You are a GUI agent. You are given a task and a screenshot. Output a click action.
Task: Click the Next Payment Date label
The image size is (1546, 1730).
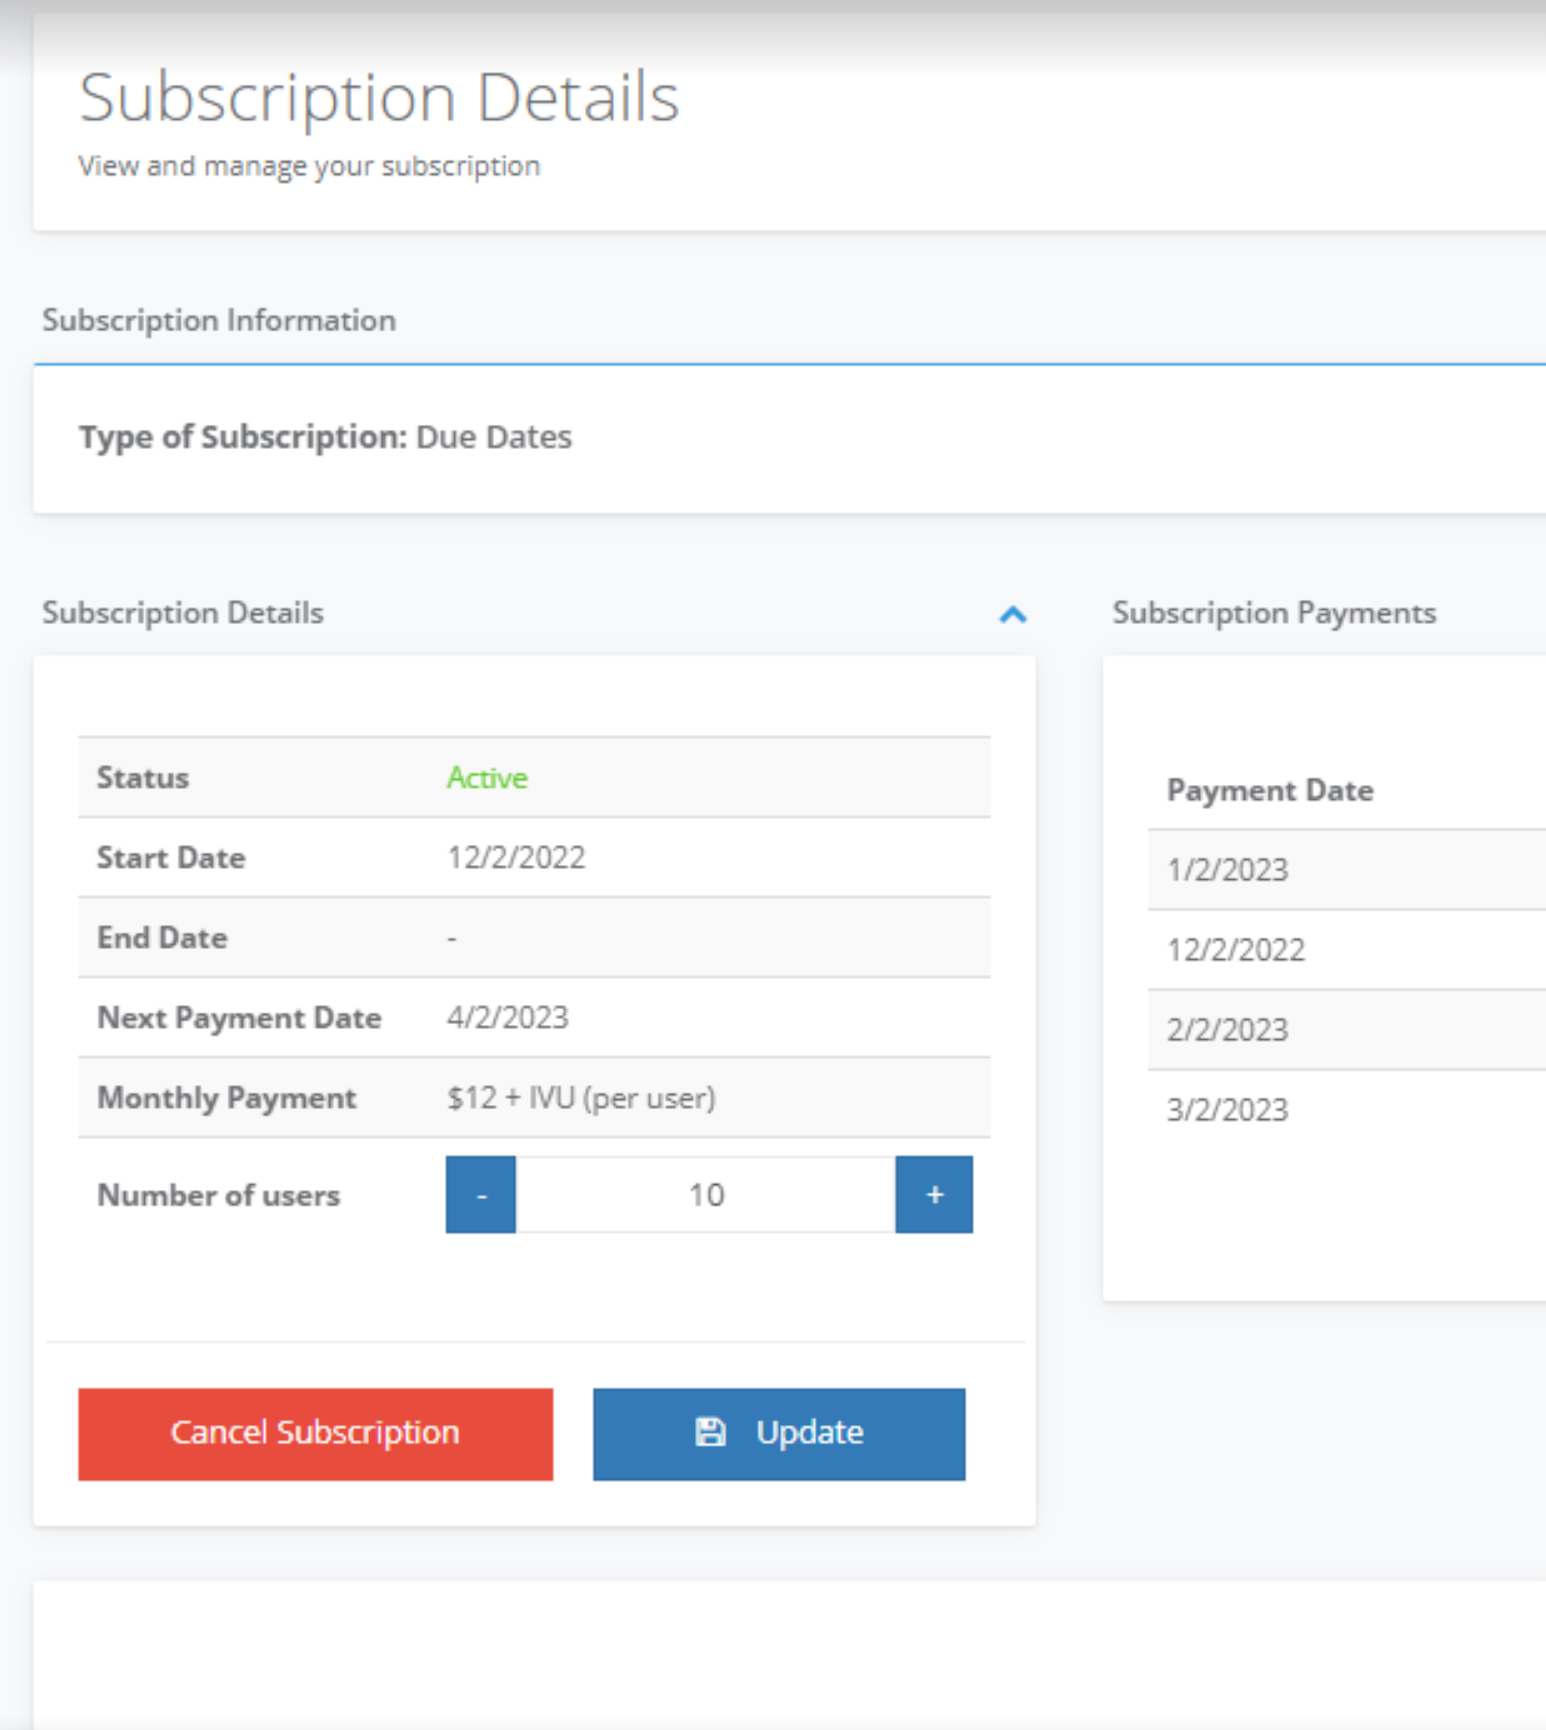tap(239, 1018)
